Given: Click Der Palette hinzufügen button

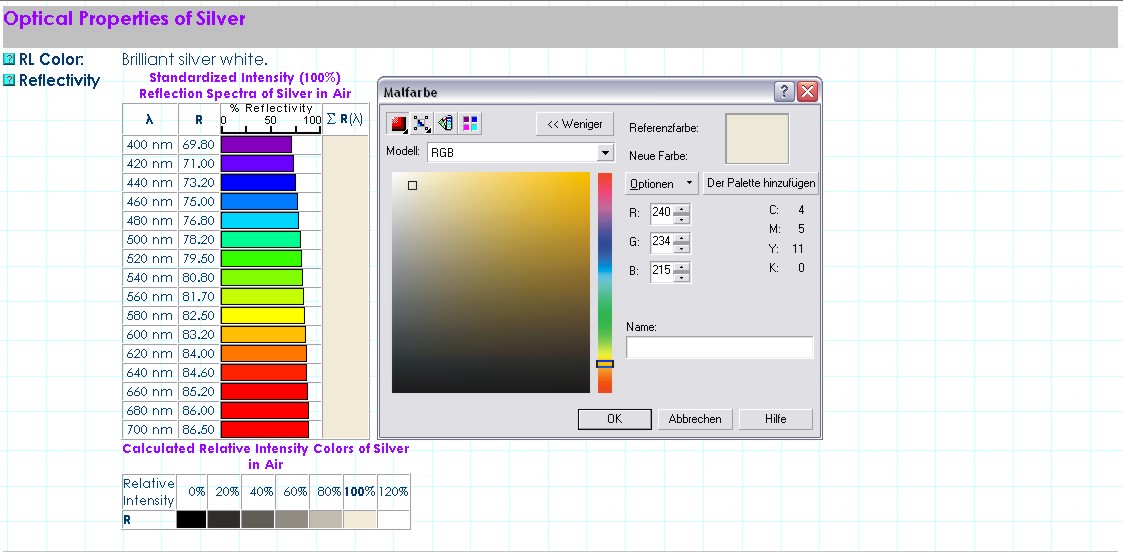Looking at the screenshot, I should 761,184.
